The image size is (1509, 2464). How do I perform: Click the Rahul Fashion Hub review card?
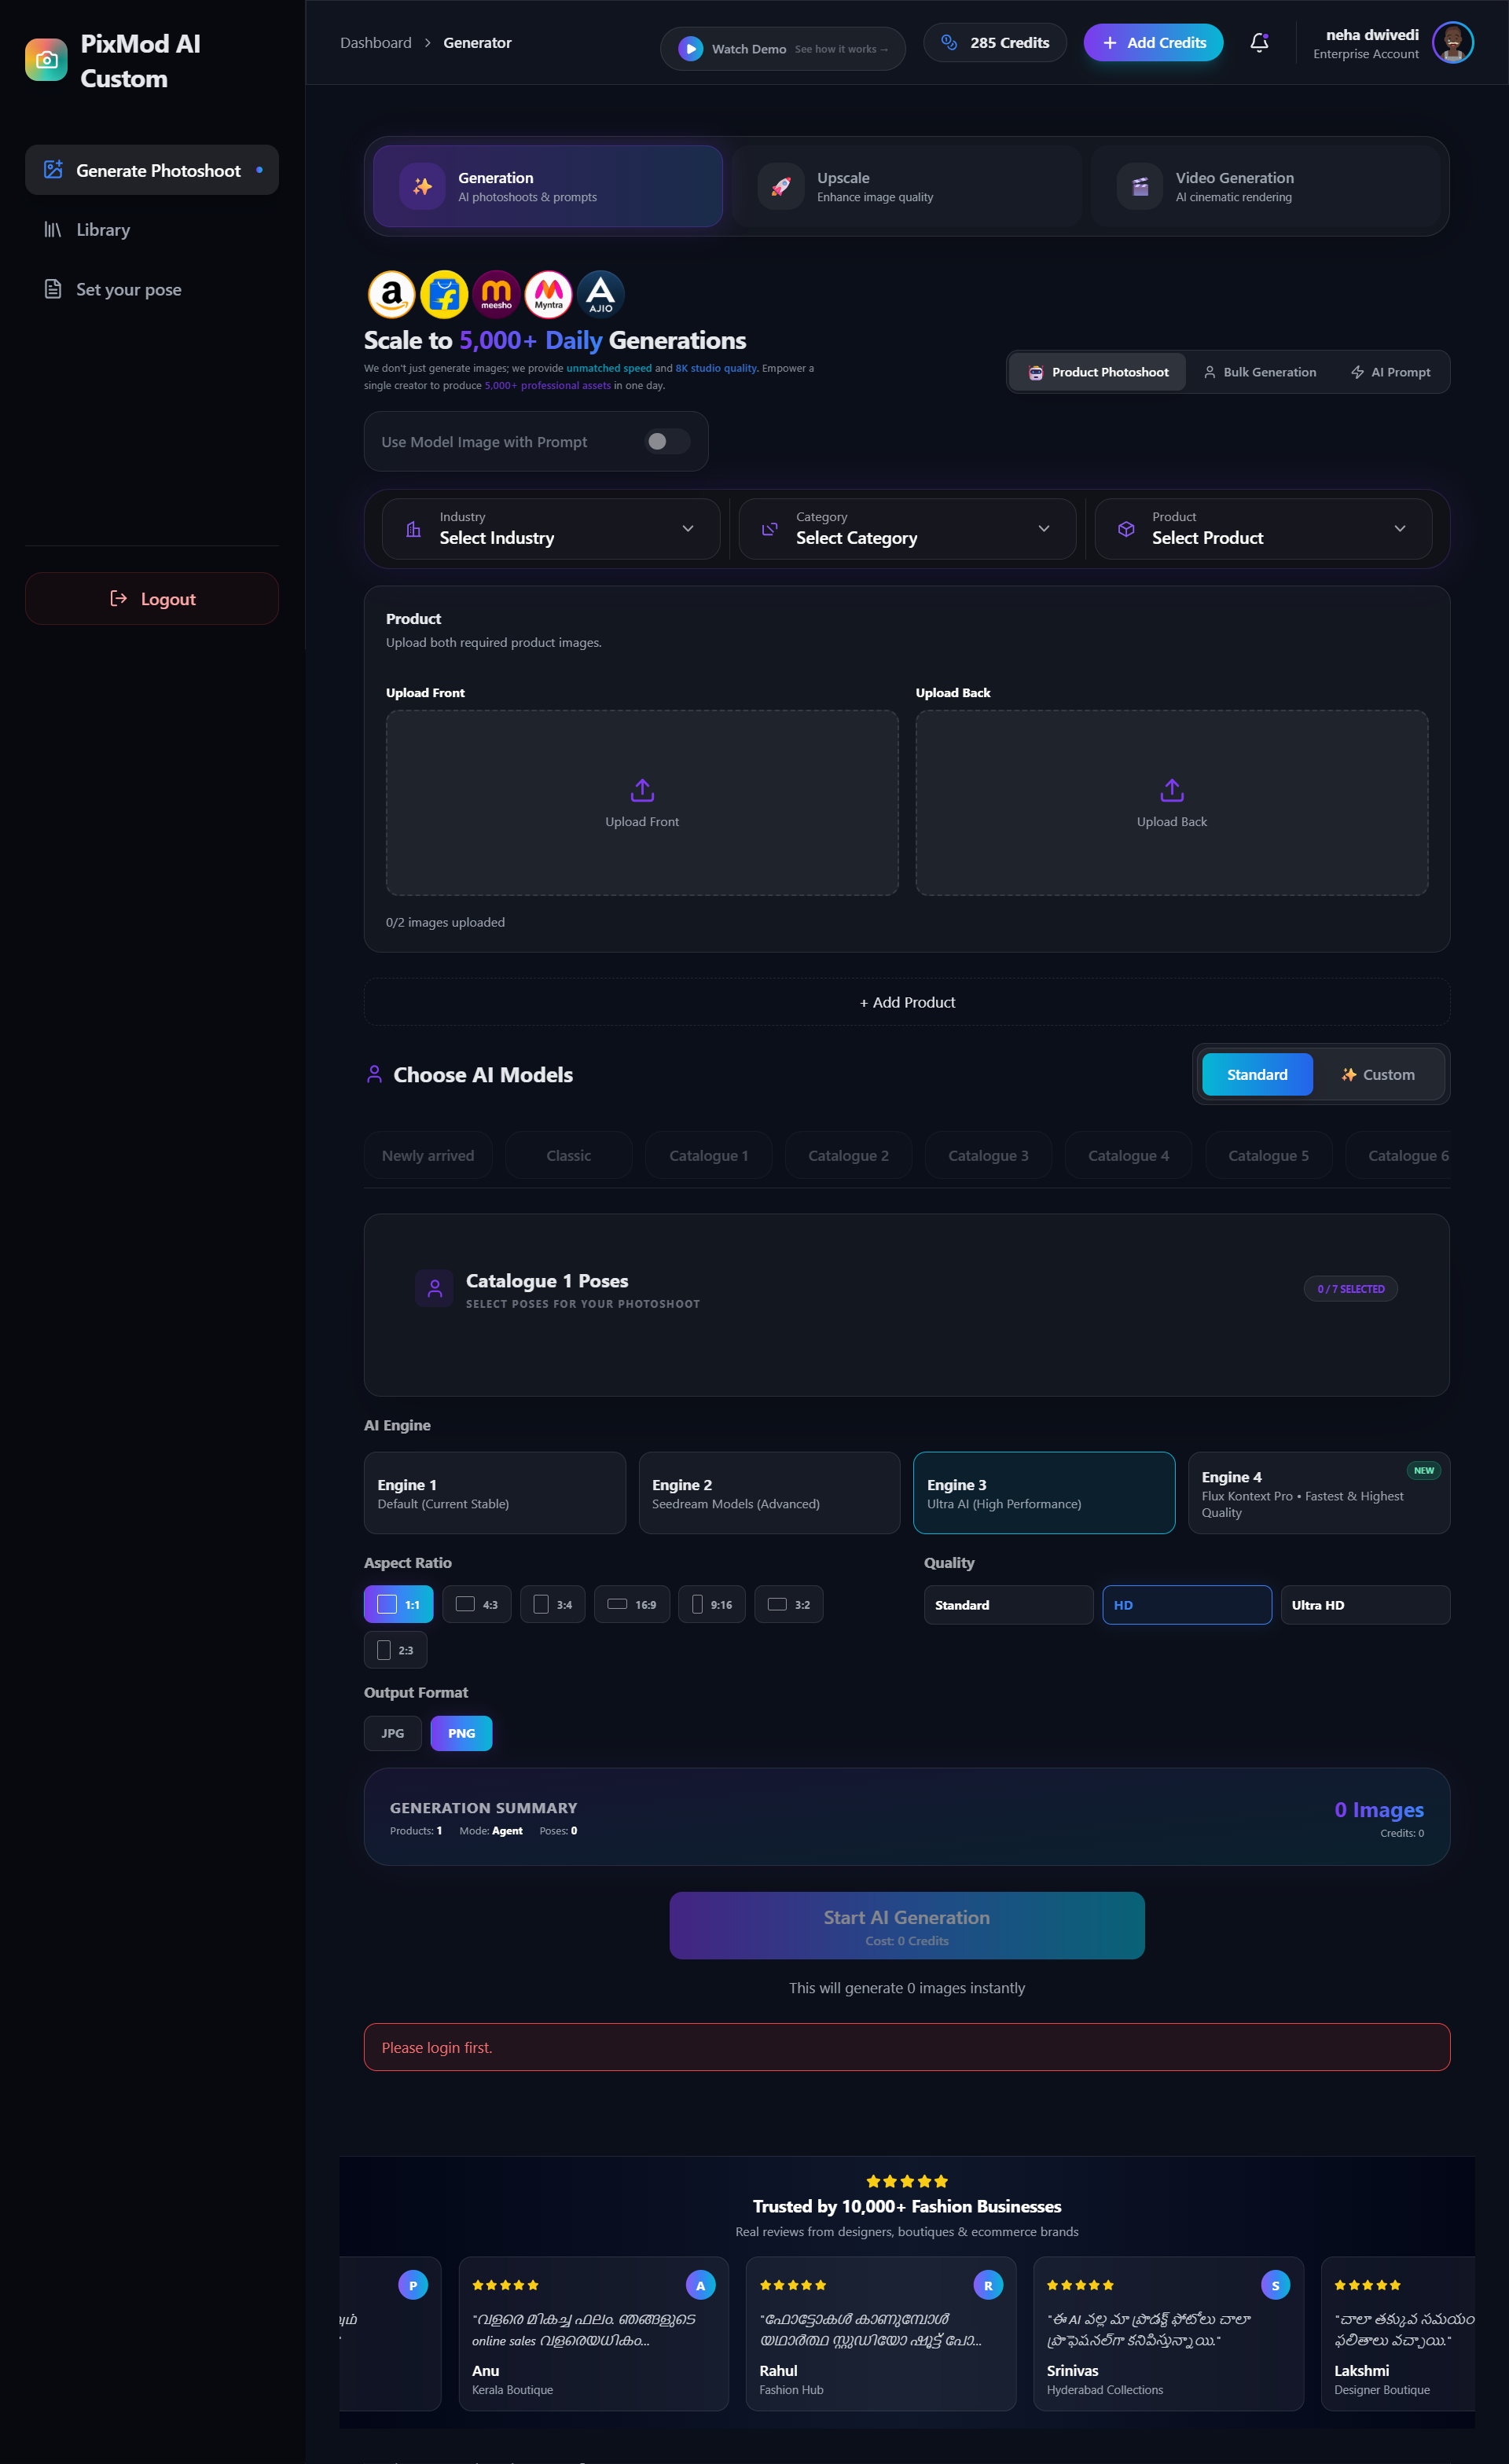[881, 2334]
